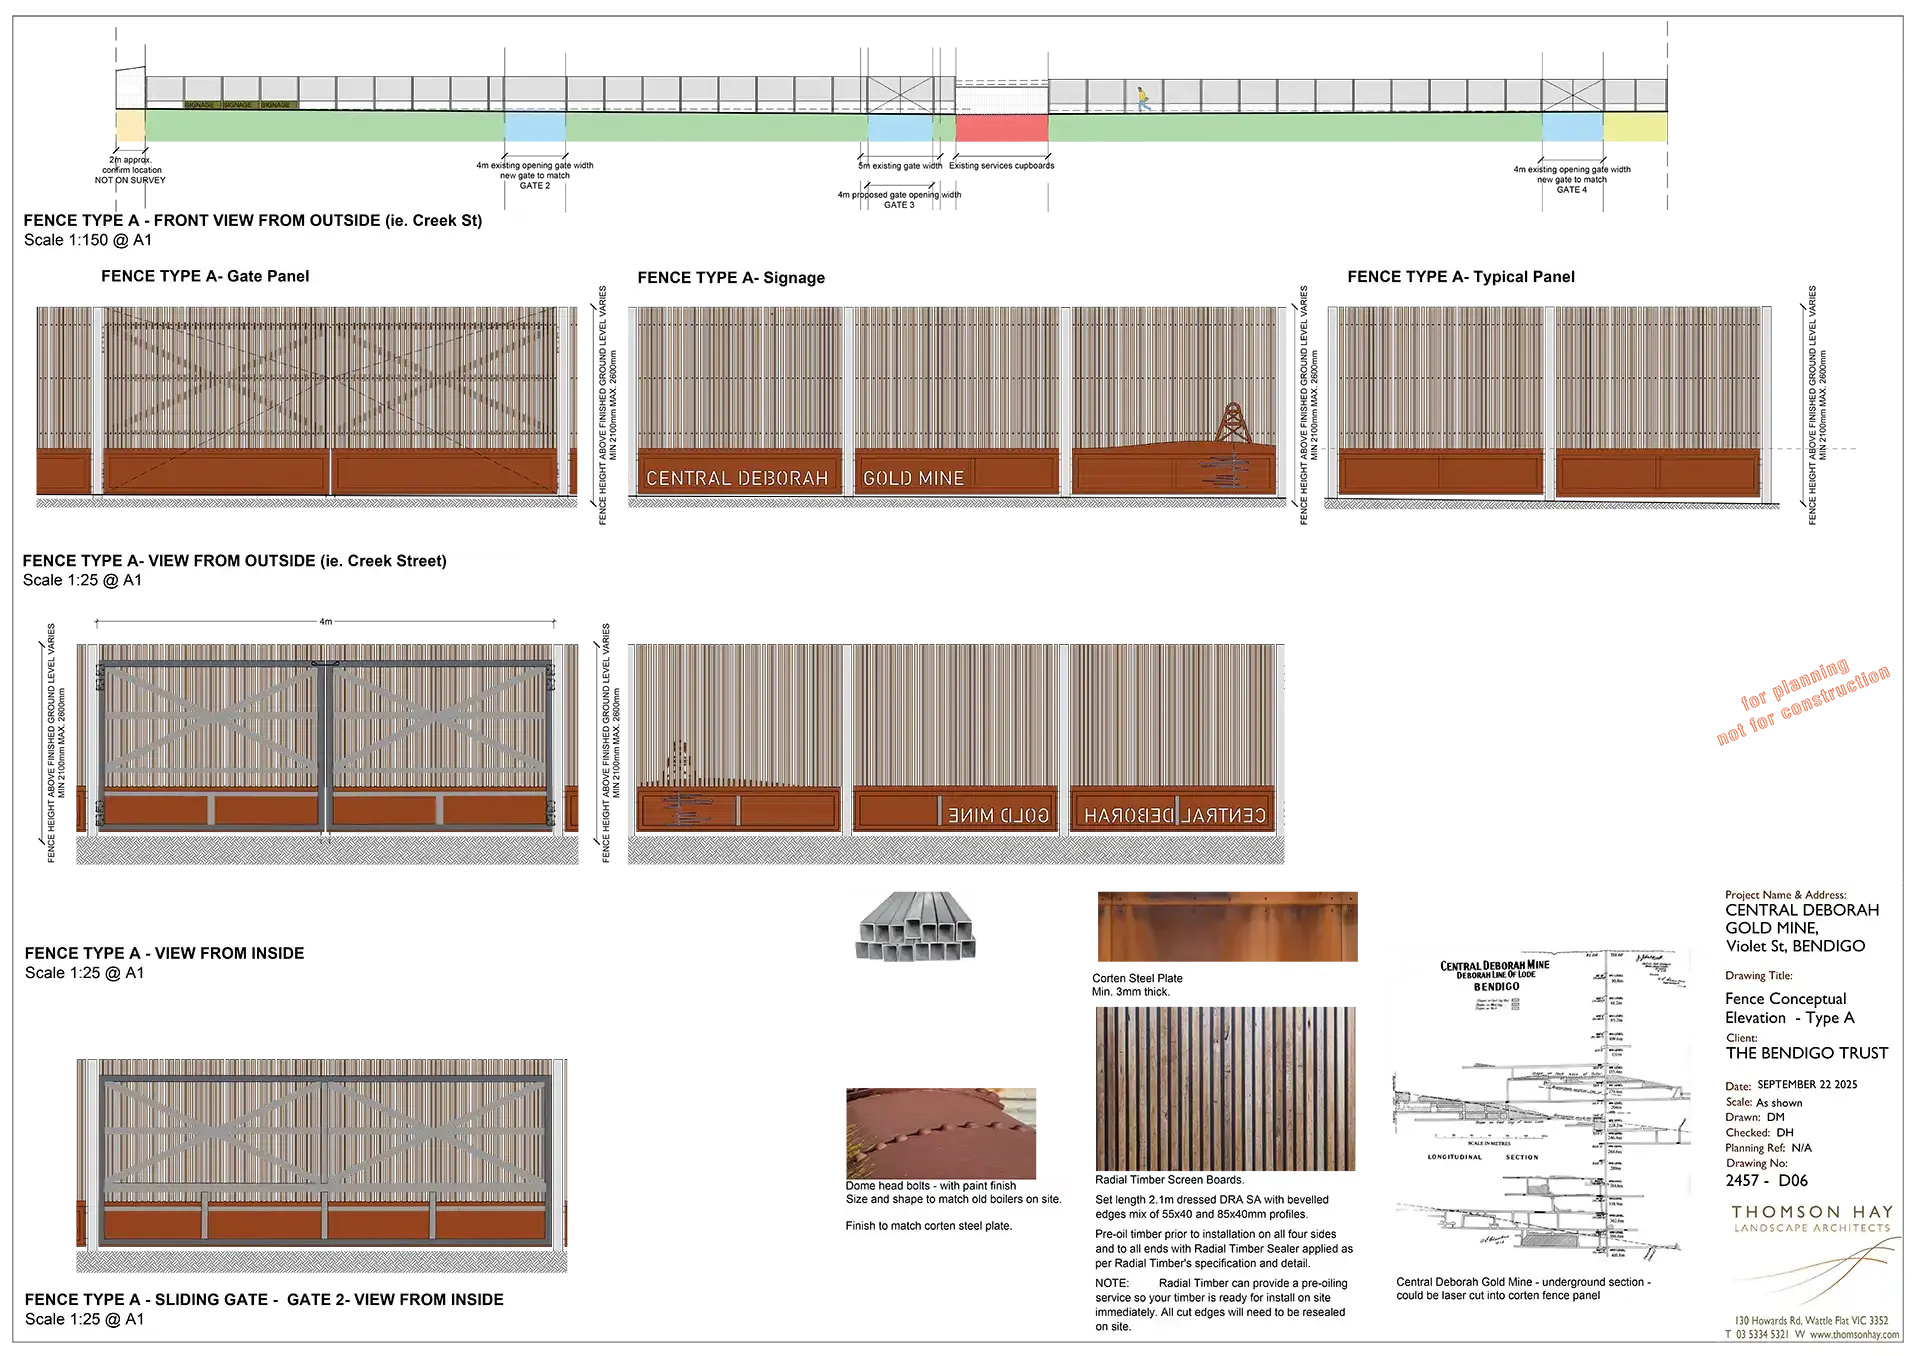Click the 'Radial Timber Screen Boards.' caption
Image resolution: width=1920 pixels, height=1356 pixels.
(x=1170, y=1180)
